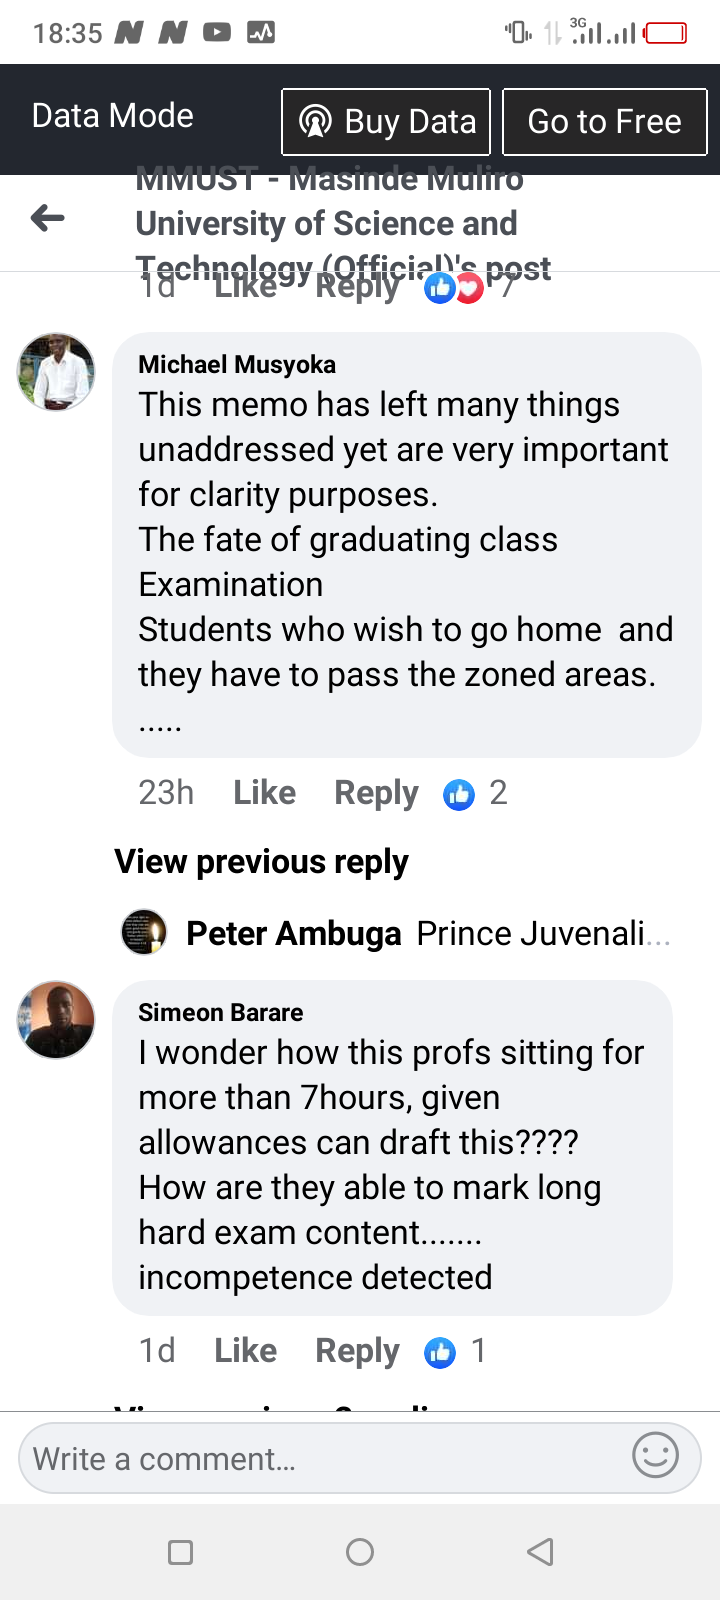Tap the Go to Free button
Screen dimensions: 720x1600
[605, 122]
